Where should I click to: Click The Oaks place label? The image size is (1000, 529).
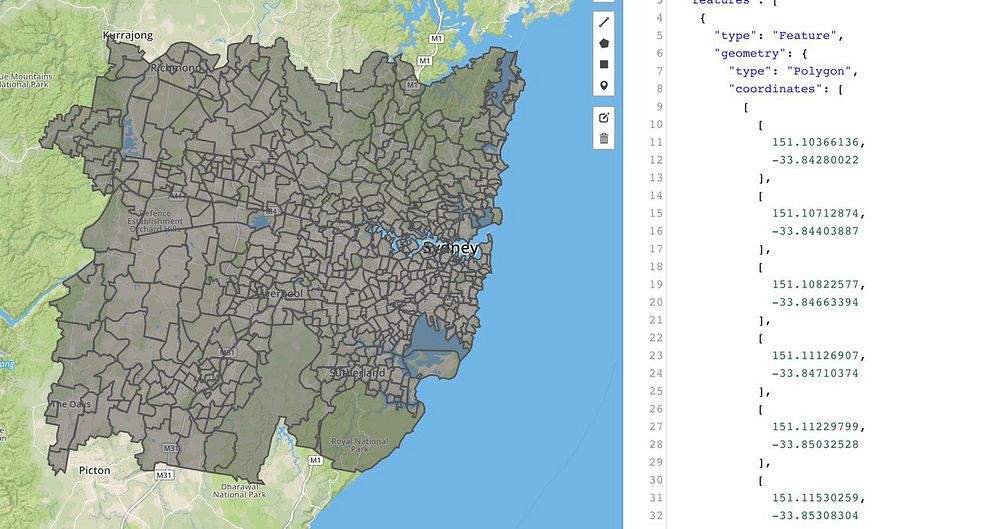point(71,404)
